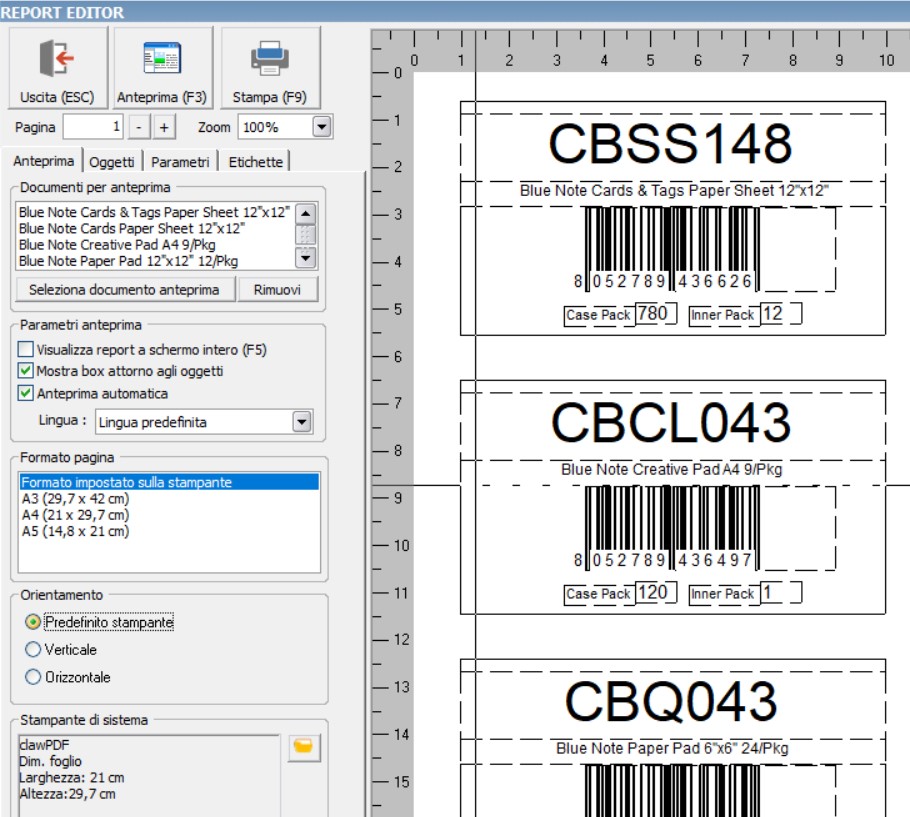The width and height of the screenshot is (910, 817).
Task: Click the Rimuovi button
Action: pyautogui.click(x=277, y=290)
